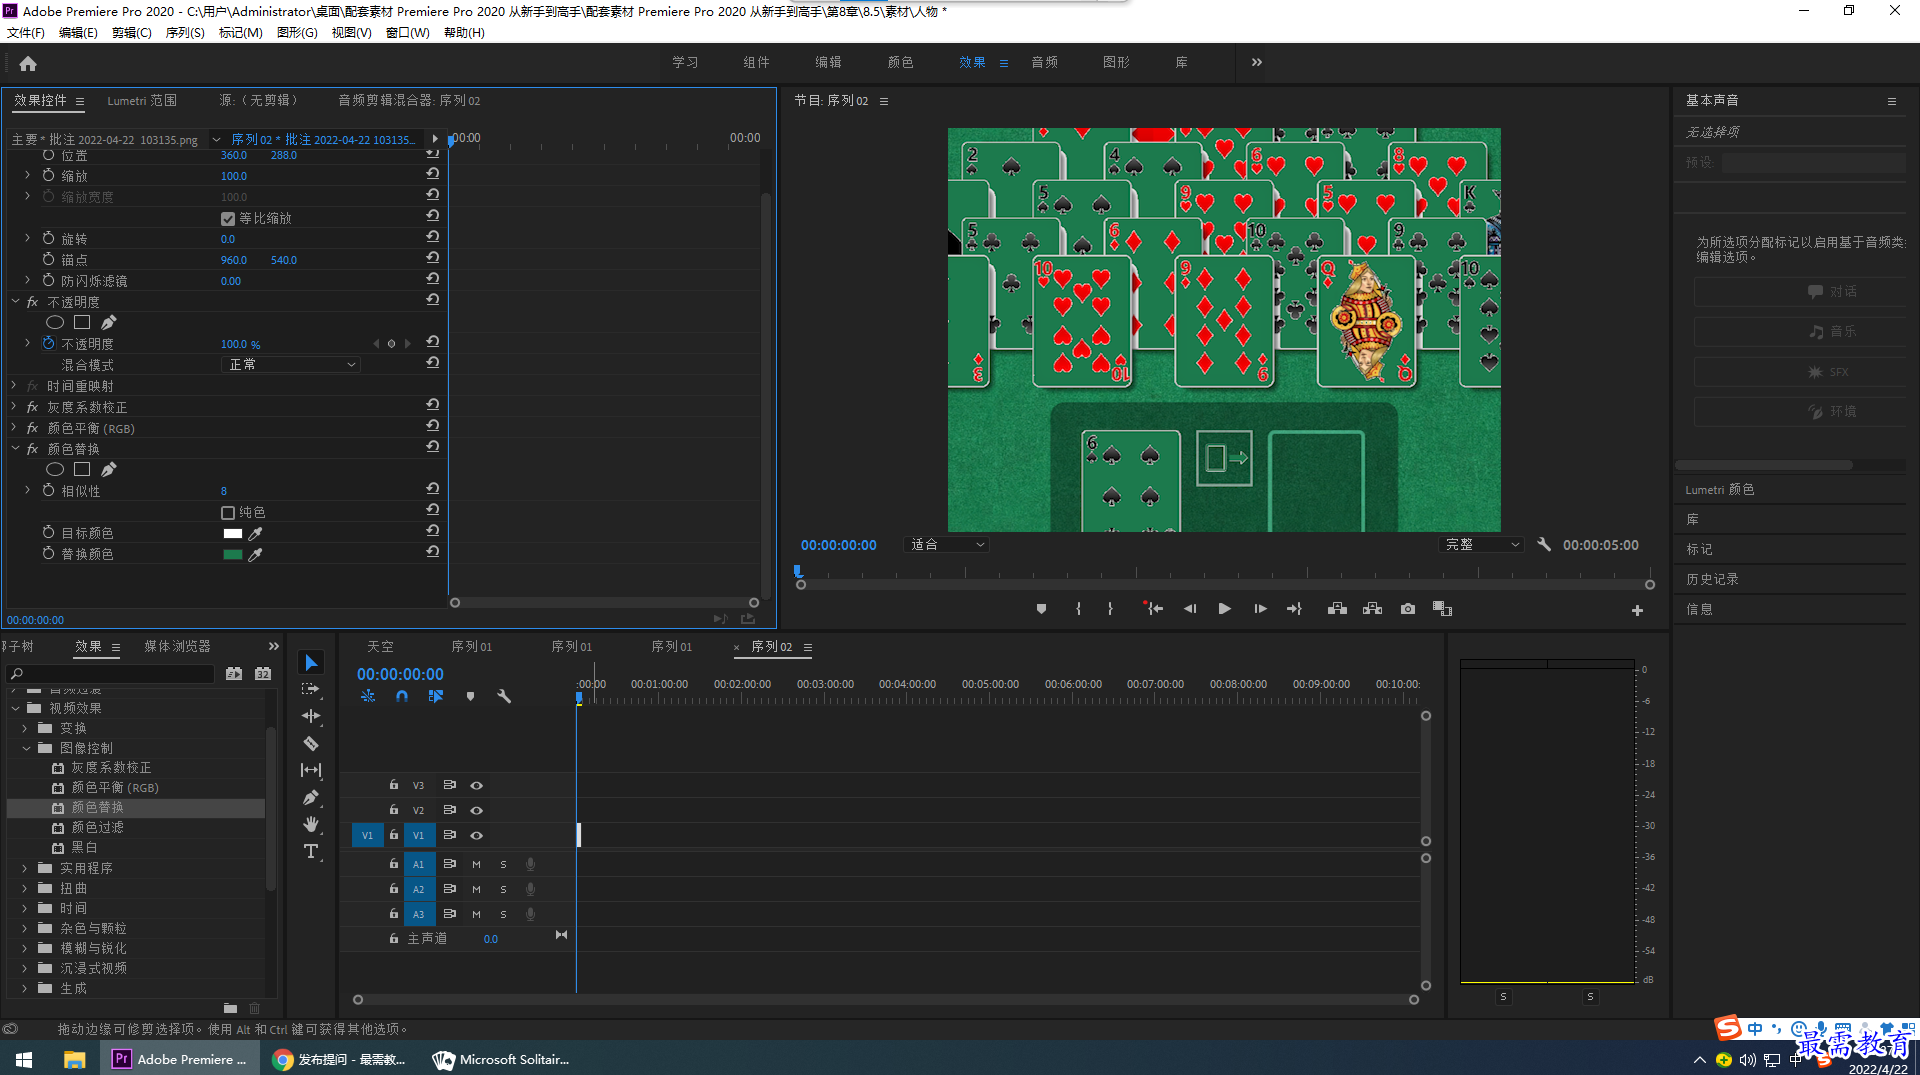The image size is (1920, 1075).
Task: Click the Extract button
Action: [x=1372, y=609]
